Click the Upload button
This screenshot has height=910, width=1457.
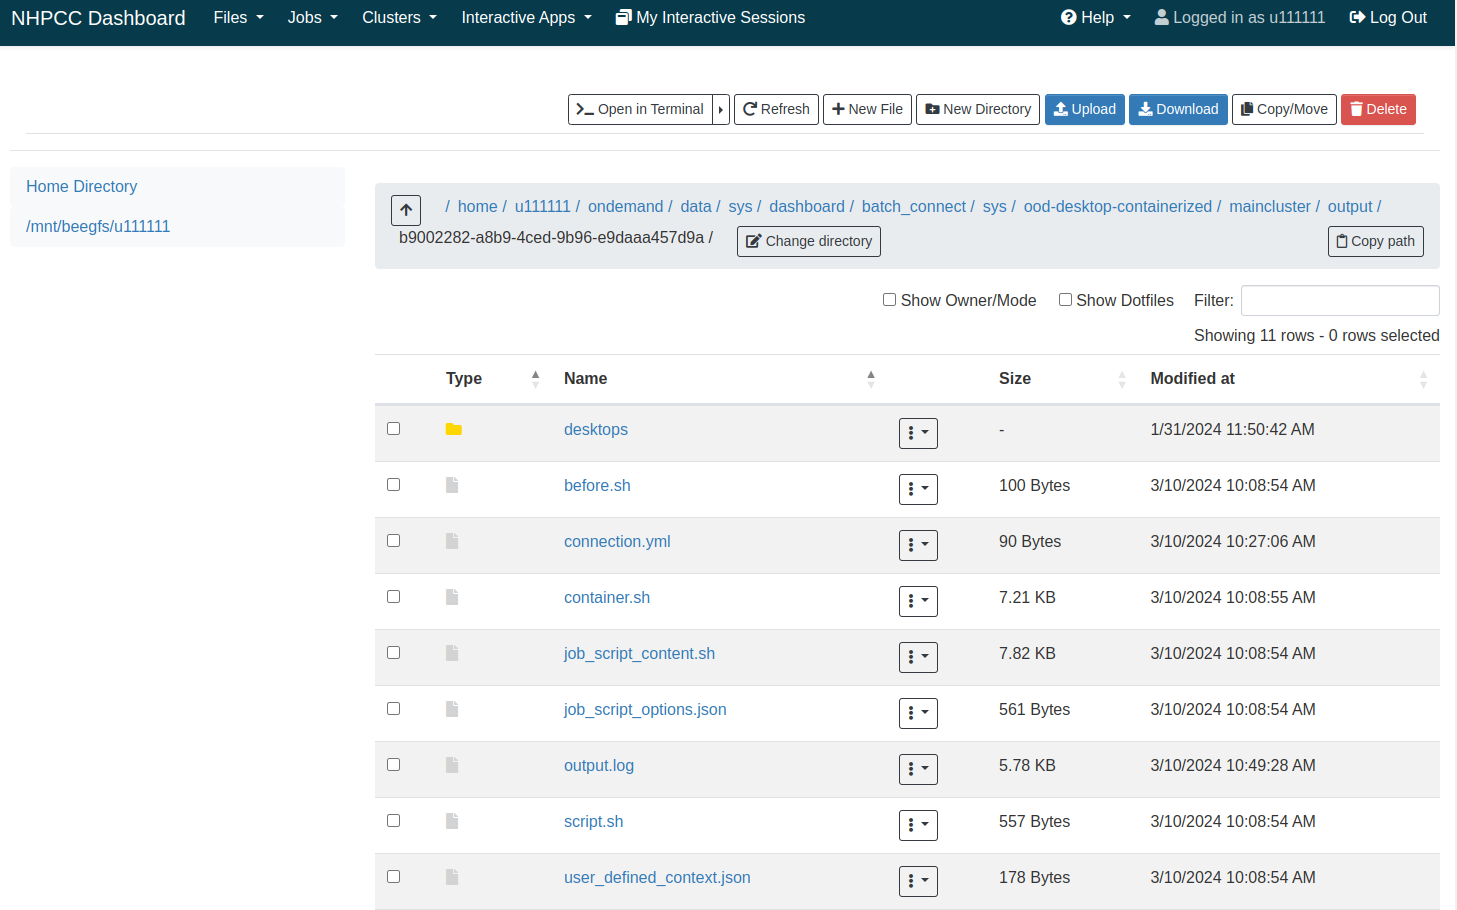tap(1085, 109)
